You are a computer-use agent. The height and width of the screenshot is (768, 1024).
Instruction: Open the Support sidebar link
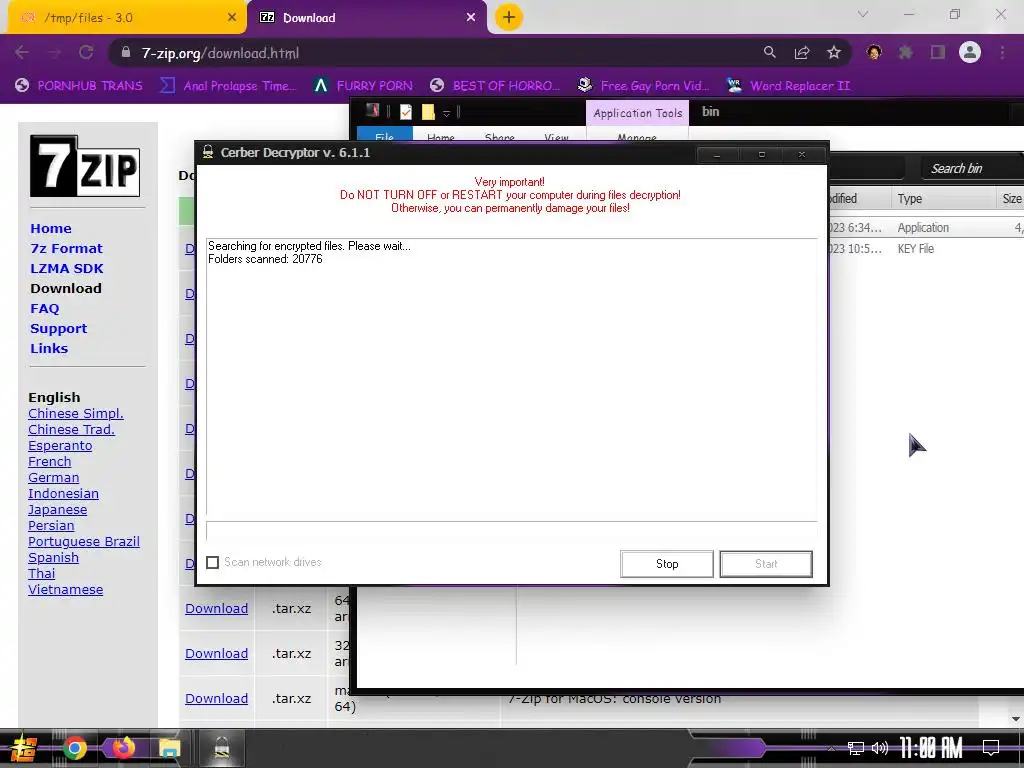pos(58,328)
